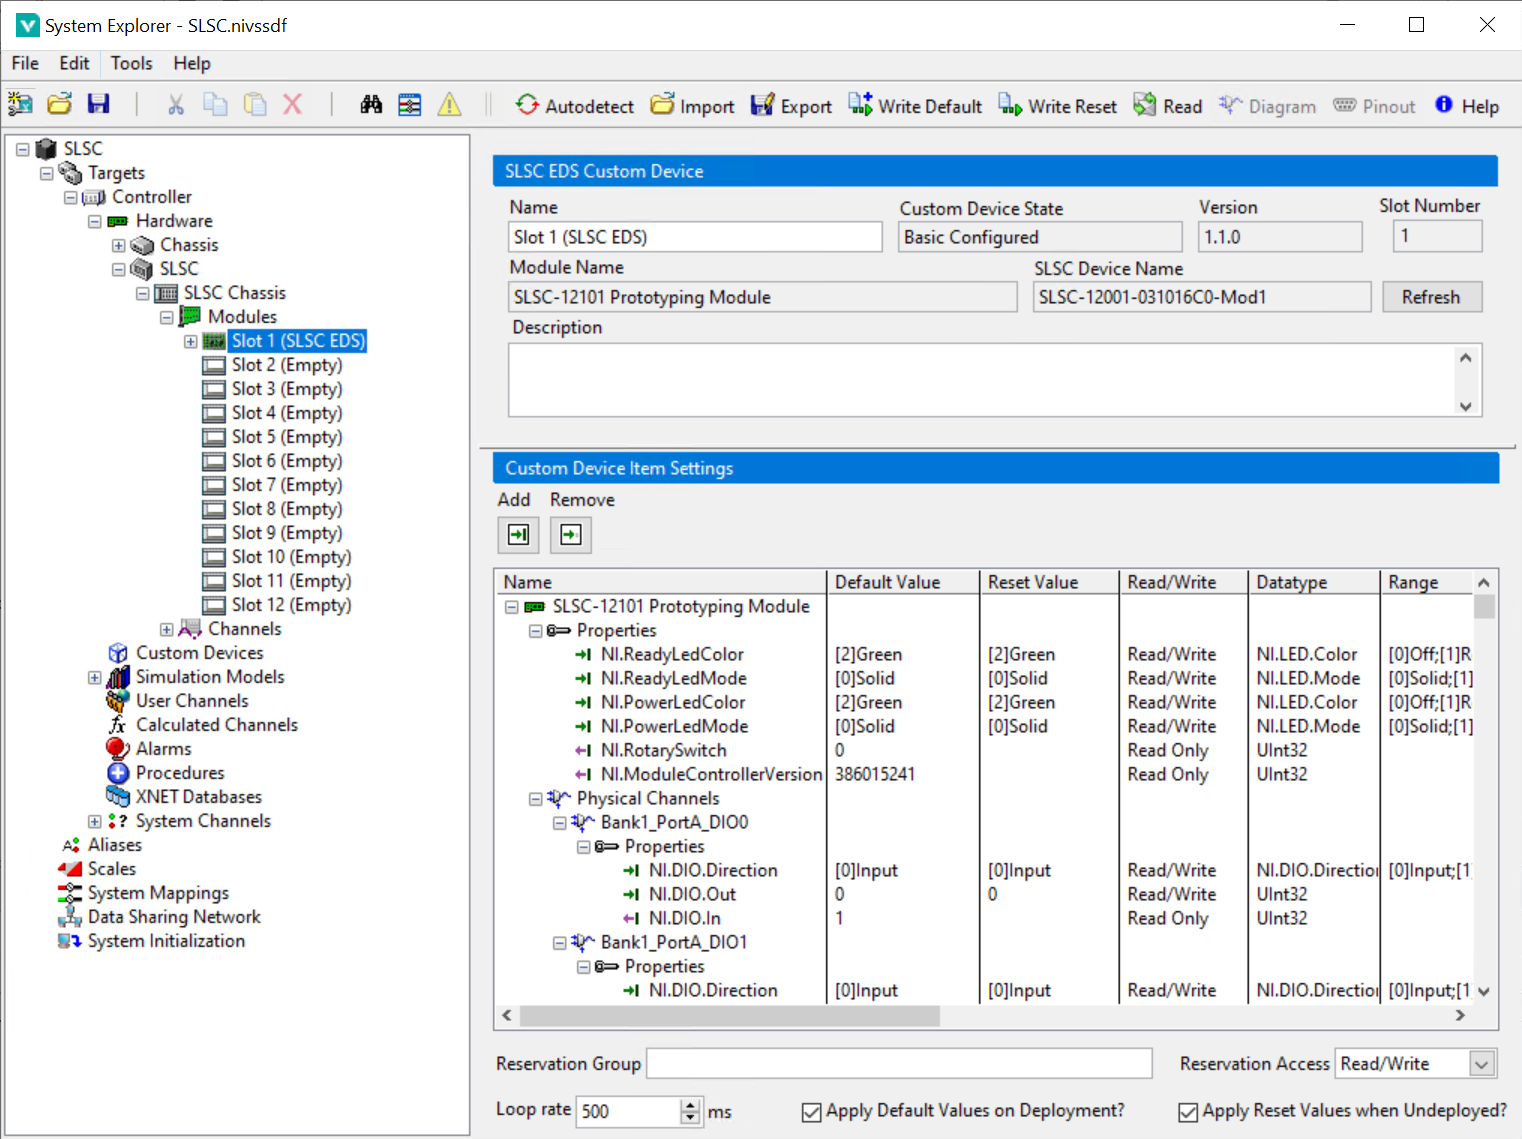Select Aliases in the tree

click(x=115, y=845)
